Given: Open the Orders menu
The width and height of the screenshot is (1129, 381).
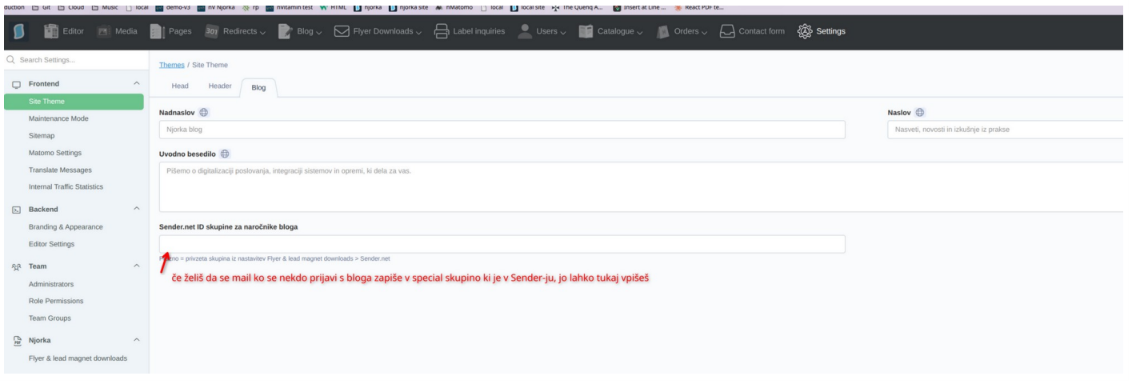Looking at the screenshot, I should click(x=683, y=32).
